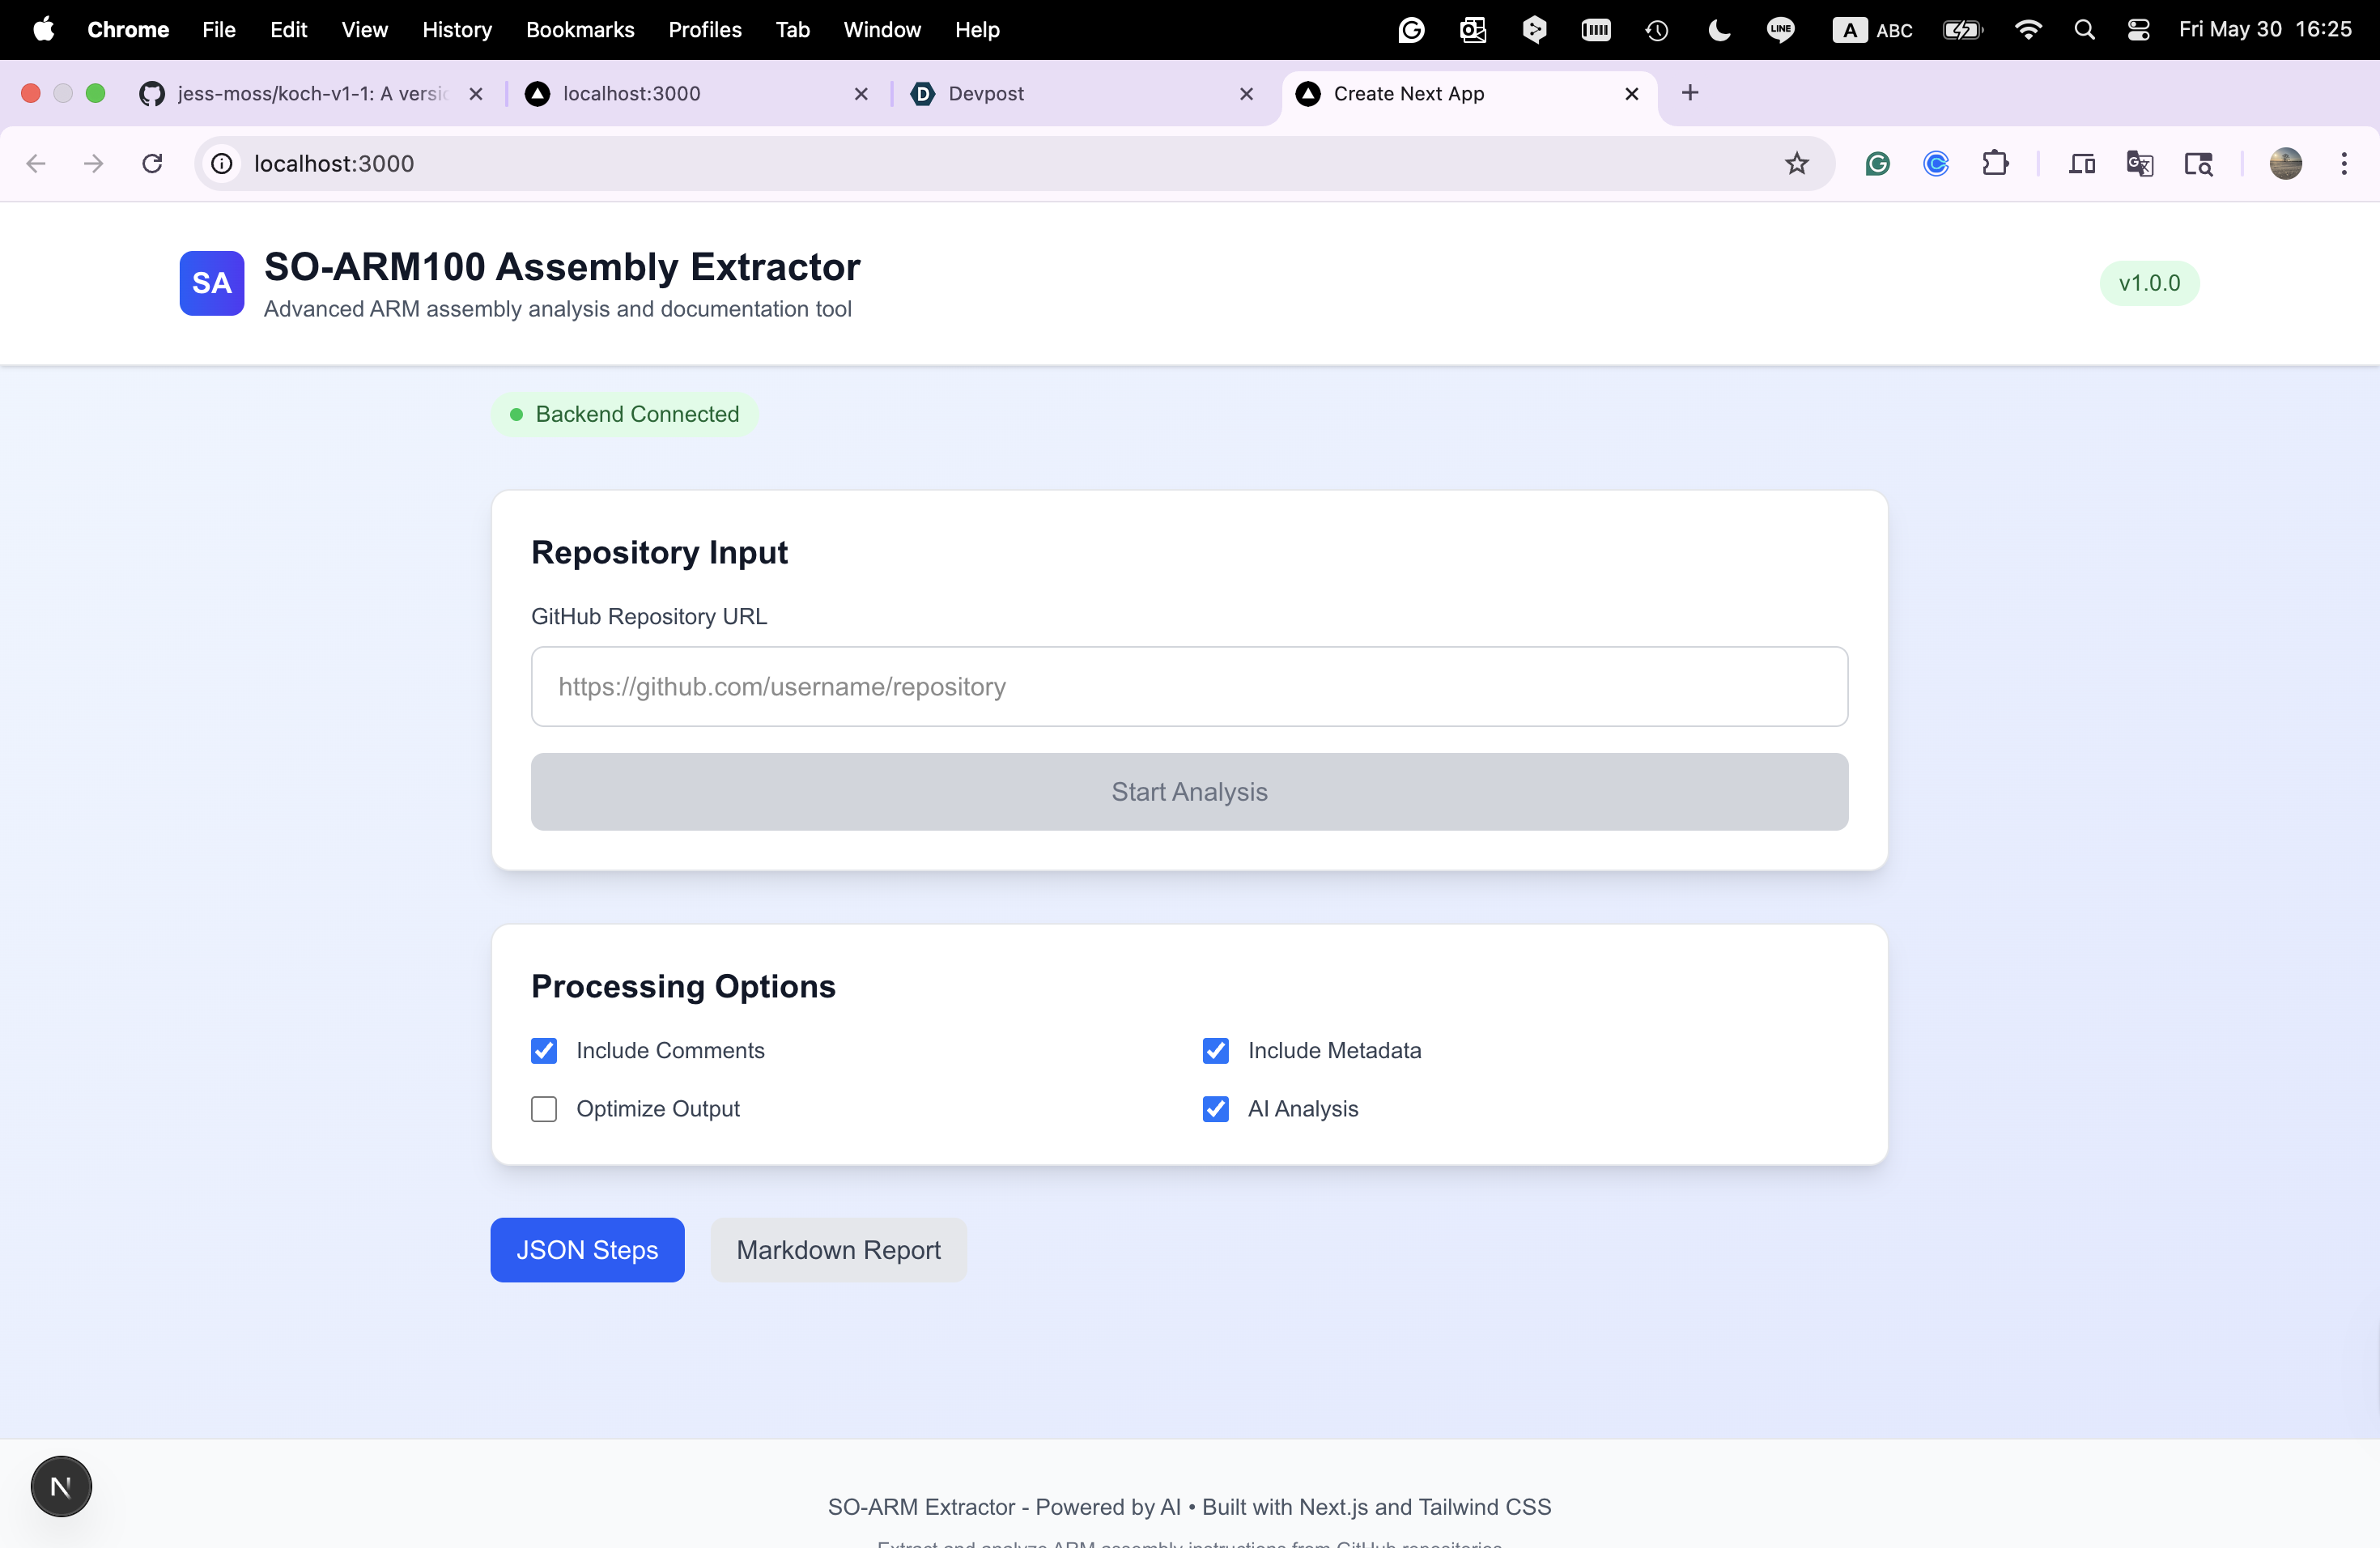Click the SA app logo icon
Viewport: 2380px width, 1548px height.
(x=211, y=283)
